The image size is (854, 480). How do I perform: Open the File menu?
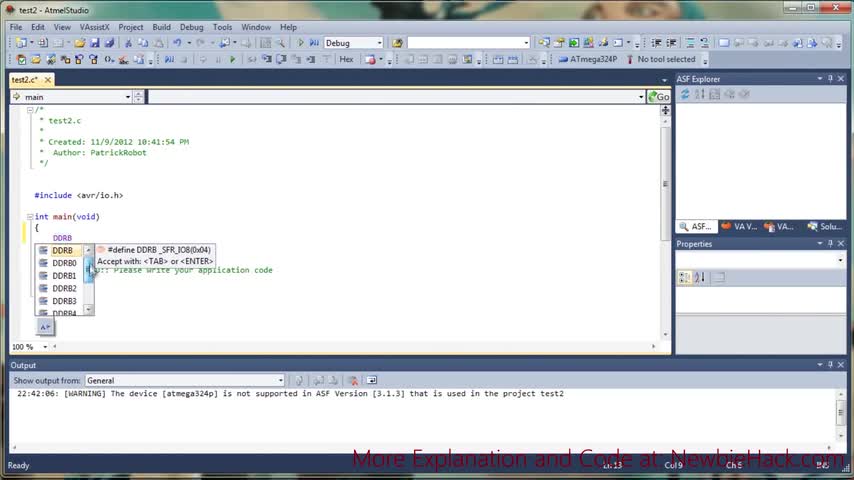click(x=16, y=27)
